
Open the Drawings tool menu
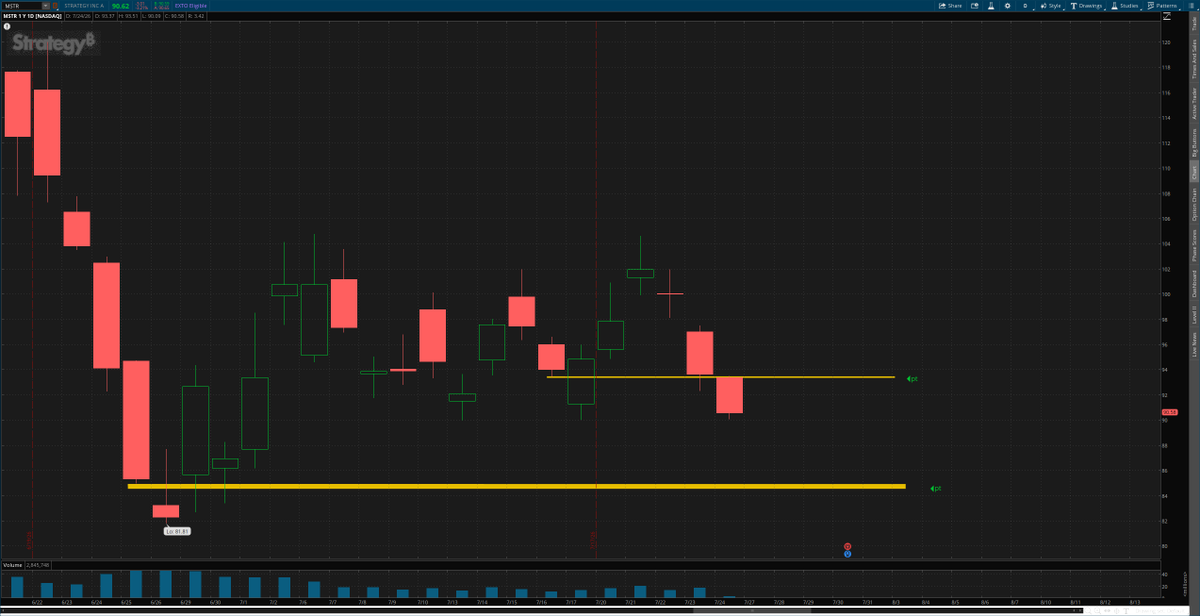pos(1086,5)
